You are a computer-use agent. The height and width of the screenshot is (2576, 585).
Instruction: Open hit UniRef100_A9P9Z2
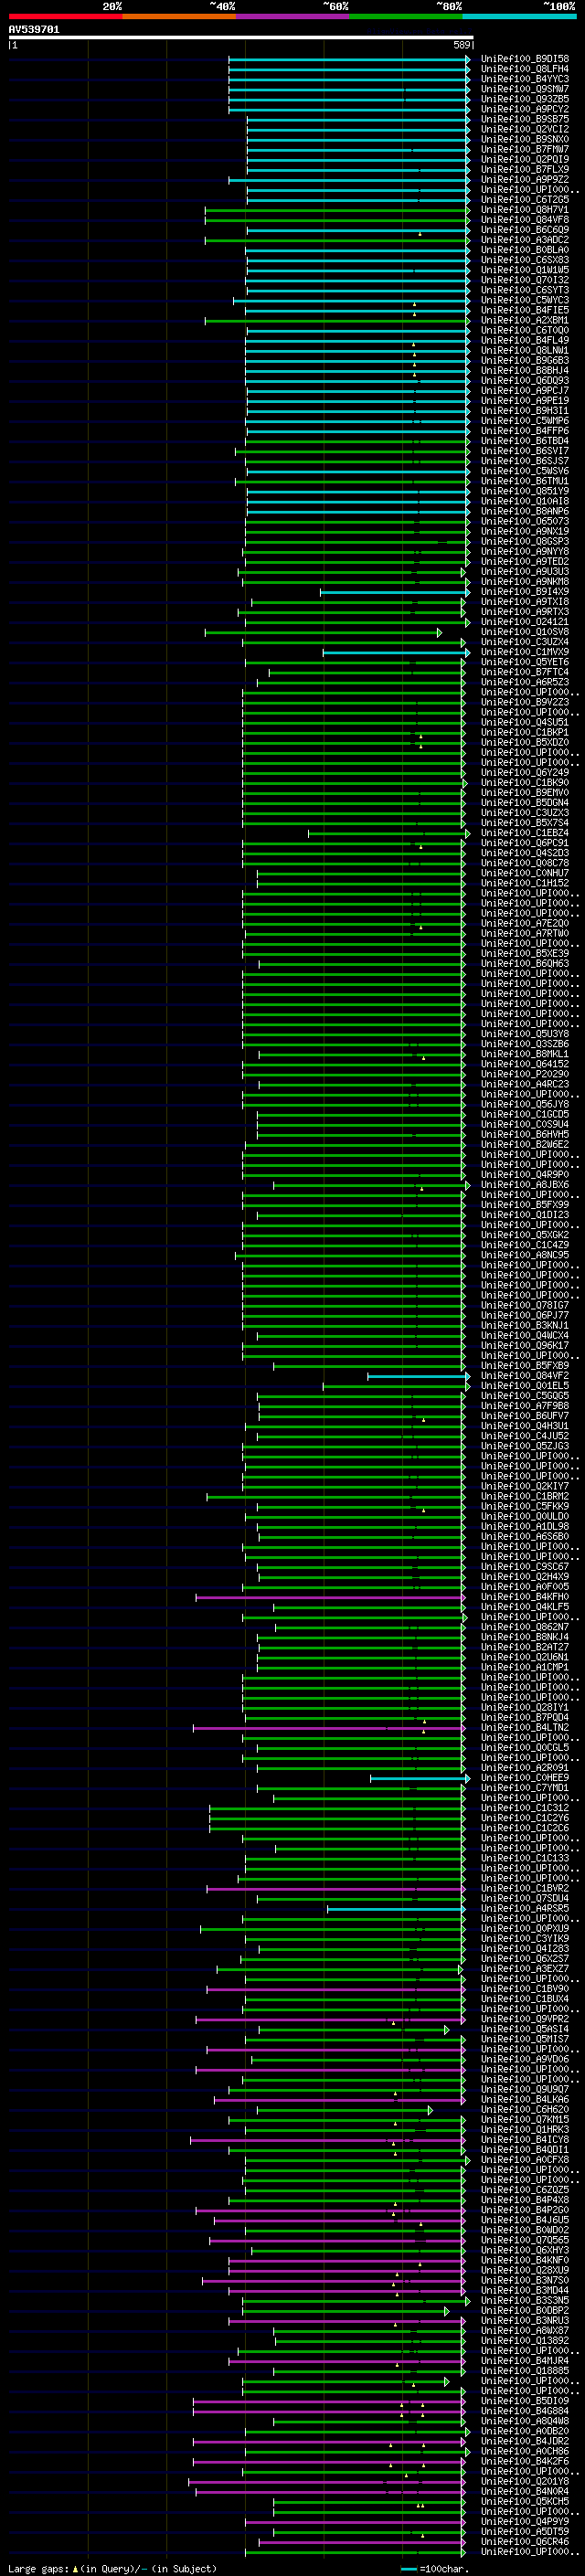tap(525, 179)
